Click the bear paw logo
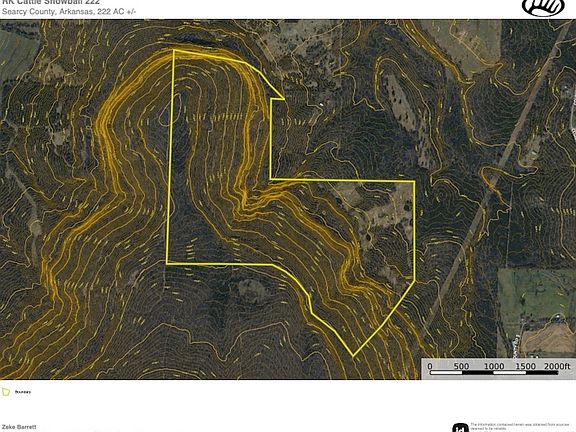 pos(543,8)
